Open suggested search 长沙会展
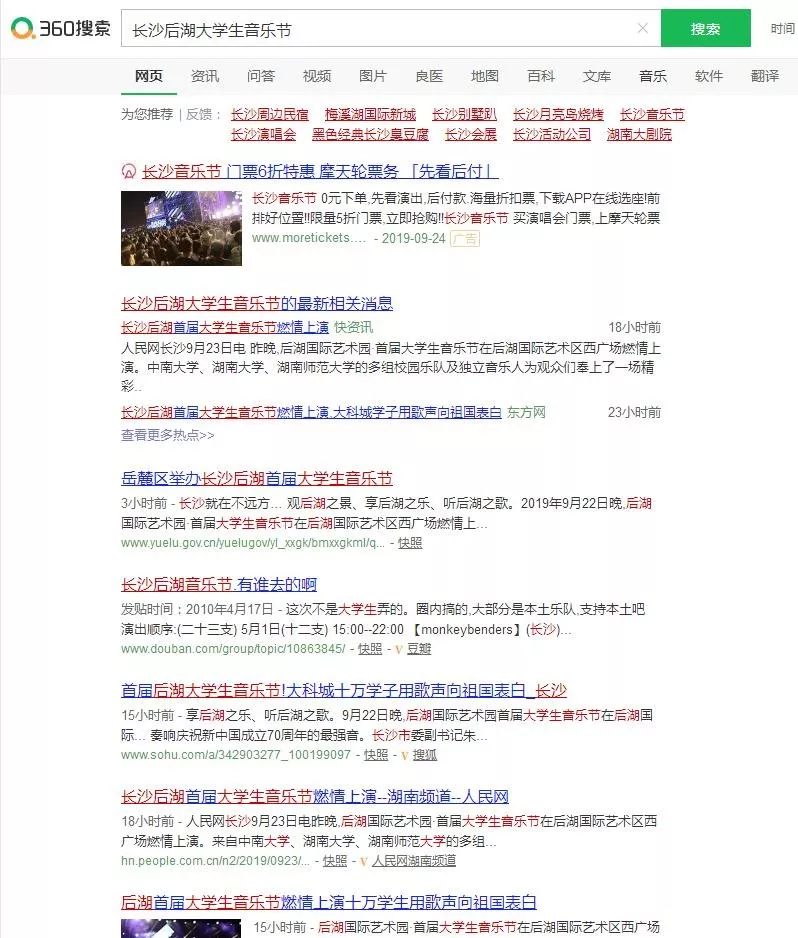Viewport: 798px width, 938px height. 471,134
